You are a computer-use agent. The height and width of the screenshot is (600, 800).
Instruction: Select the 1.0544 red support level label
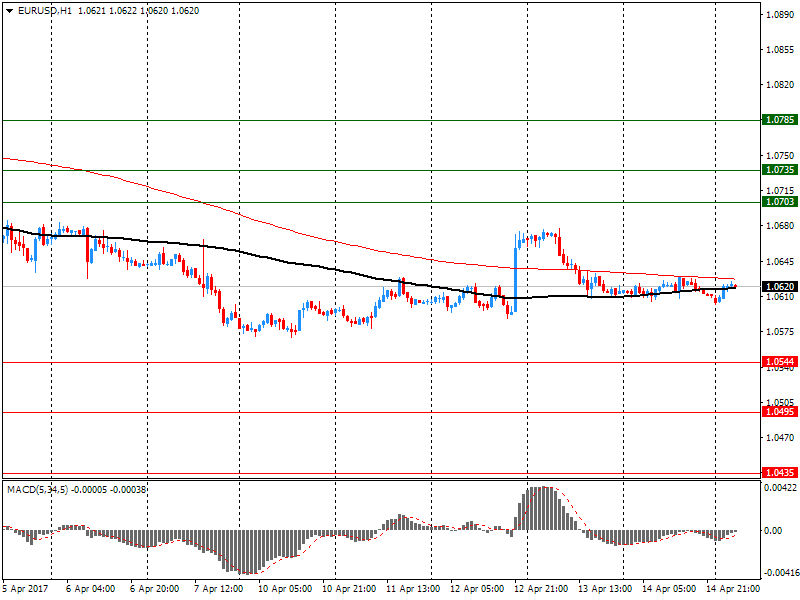(x=780, y=362)
